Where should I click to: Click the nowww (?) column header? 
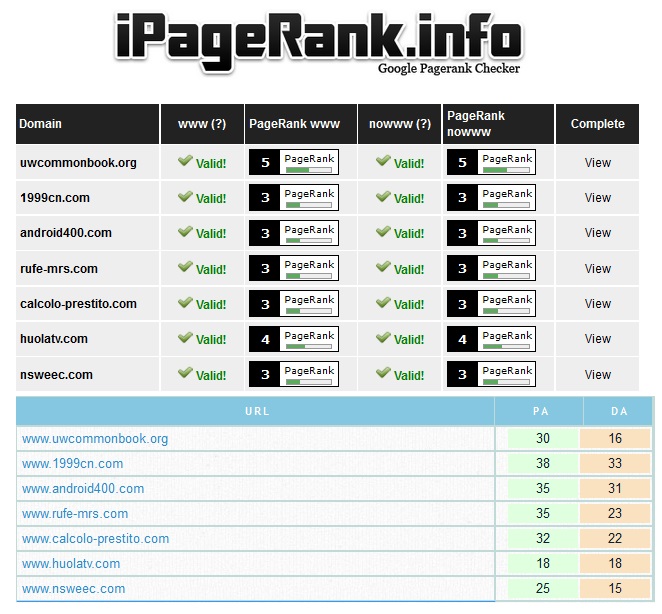click(400, 124)
